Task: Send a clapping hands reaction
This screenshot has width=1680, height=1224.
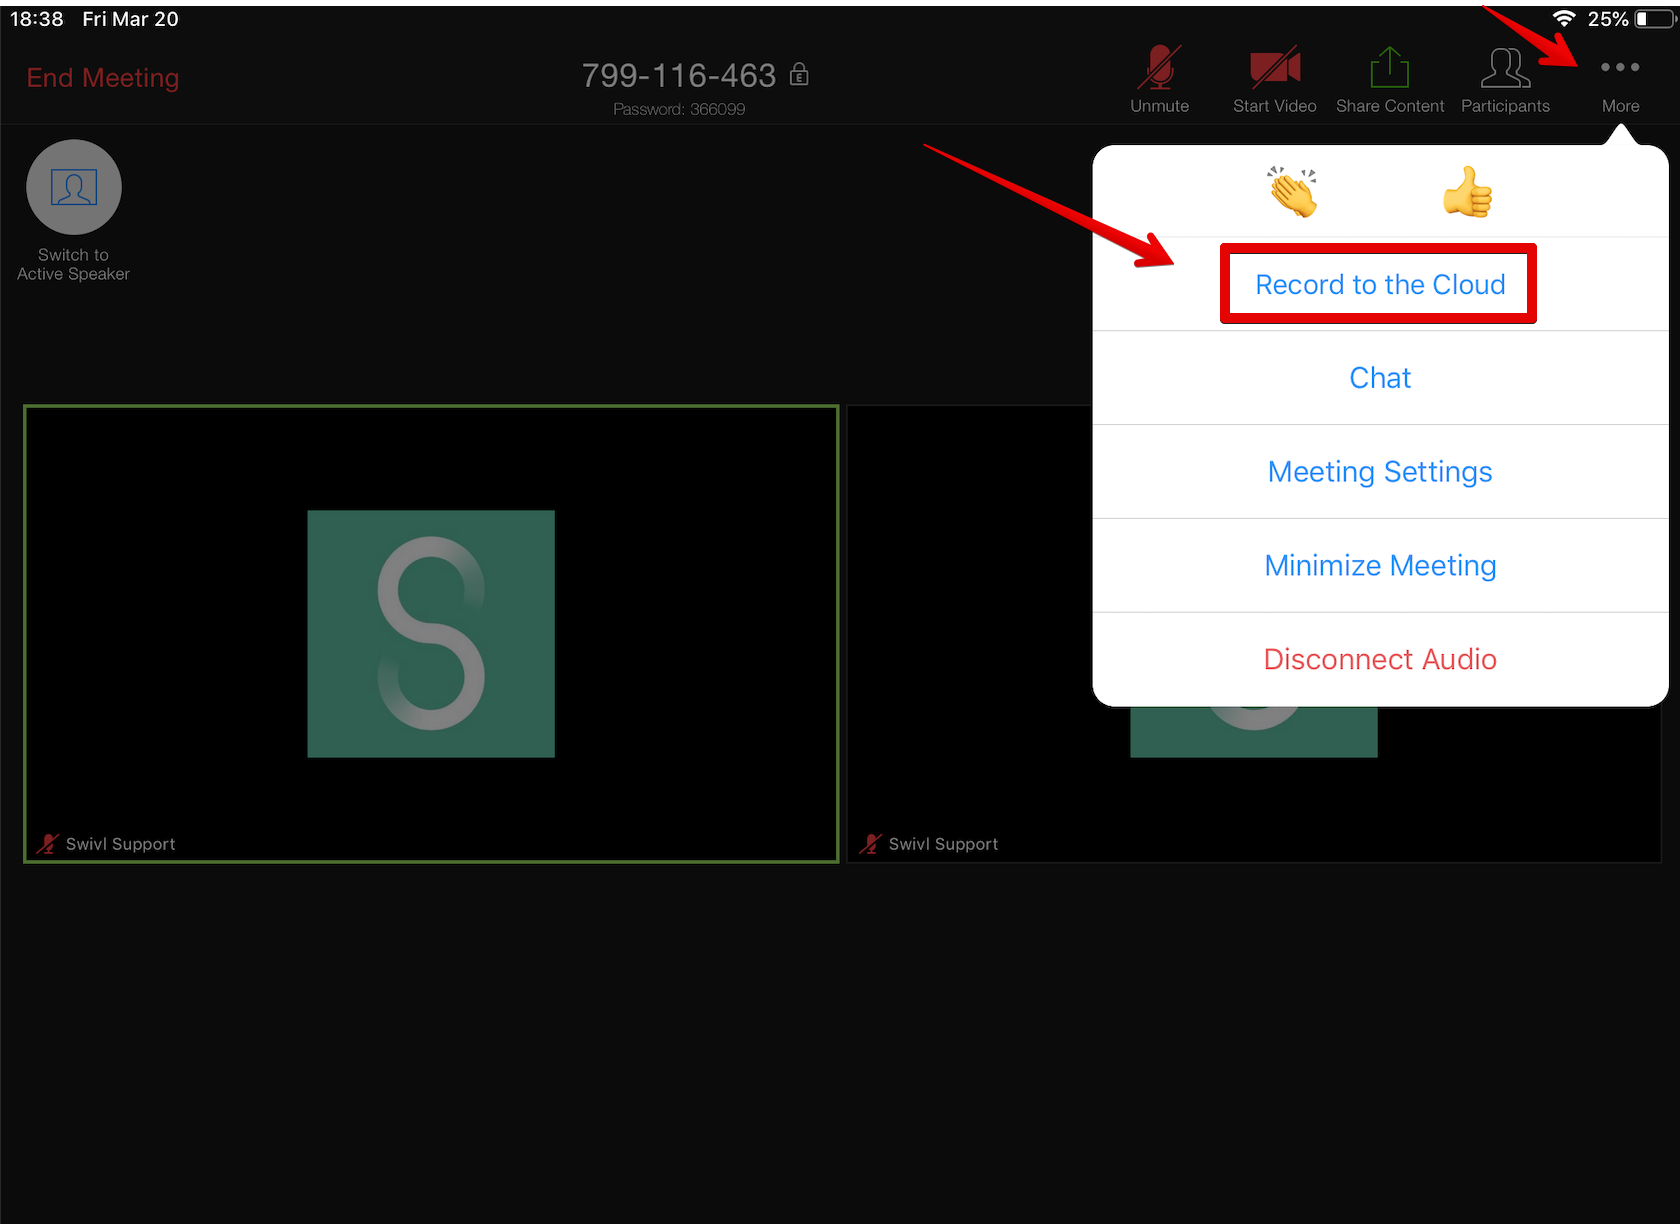Action: pyautogui.click(x=1293, y=191)
